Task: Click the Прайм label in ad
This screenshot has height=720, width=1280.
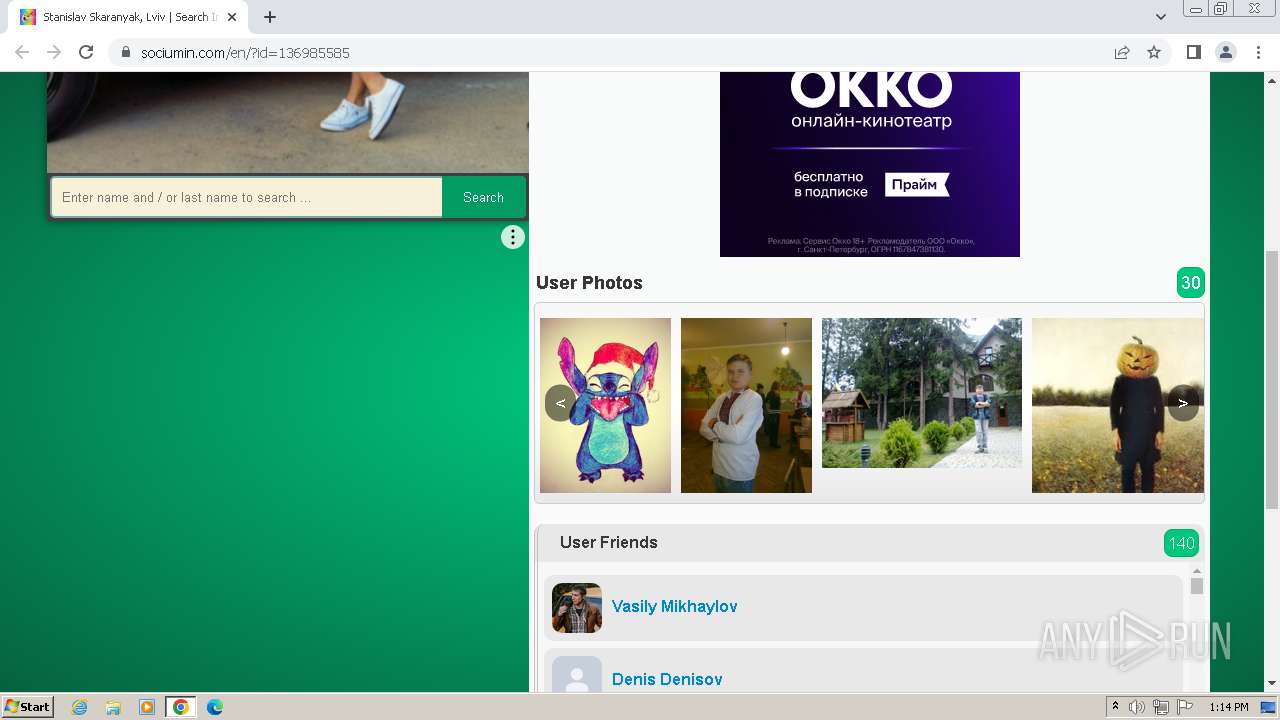Action: (916, 185)
